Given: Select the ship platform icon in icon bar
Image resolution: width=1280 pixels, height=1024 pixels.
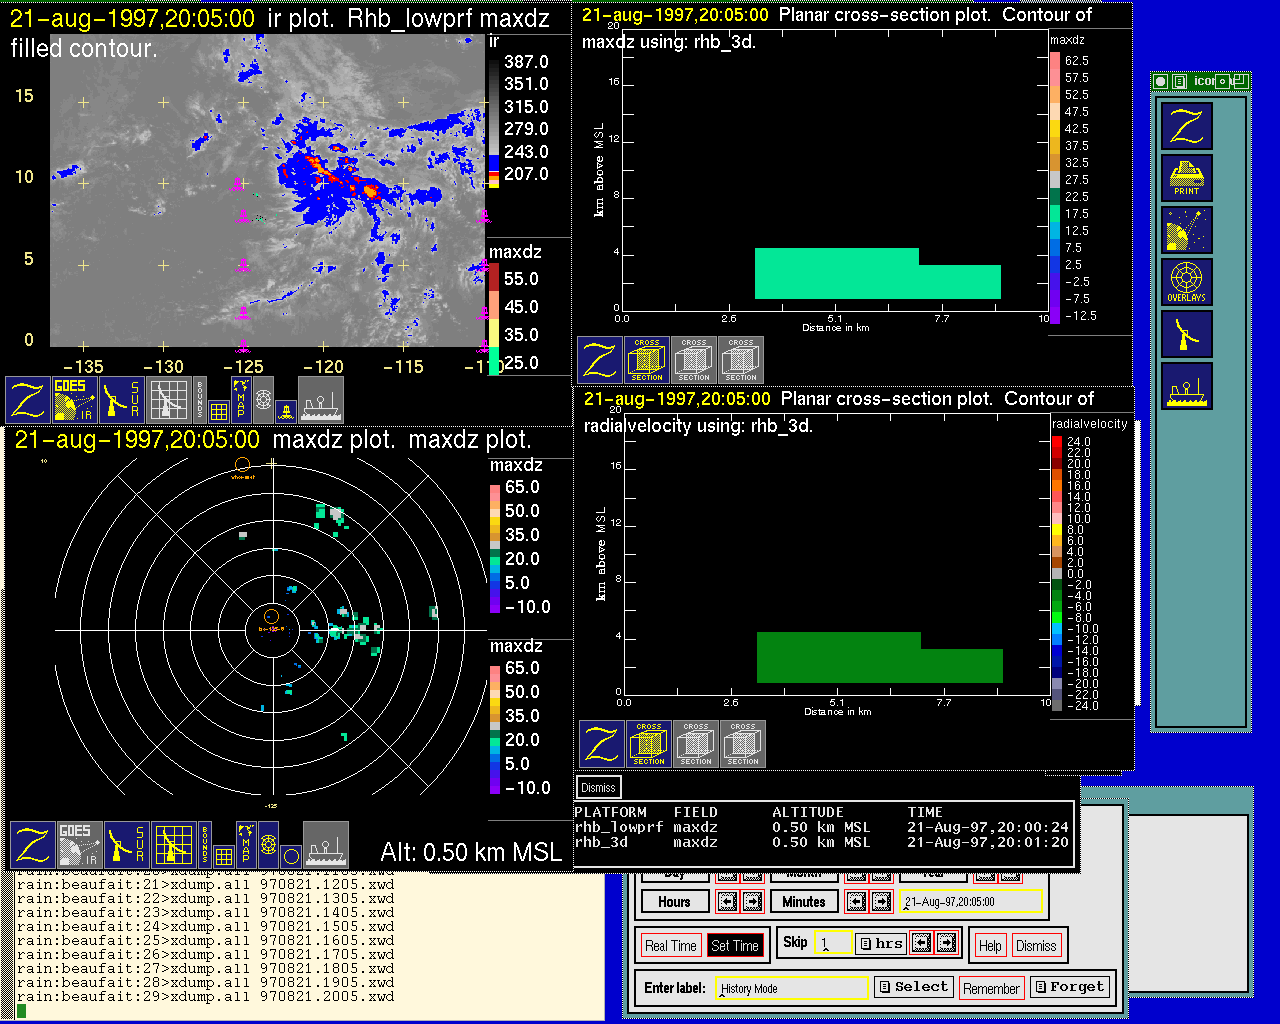Looking at the screenshot, I should [x=1186, y=386].
